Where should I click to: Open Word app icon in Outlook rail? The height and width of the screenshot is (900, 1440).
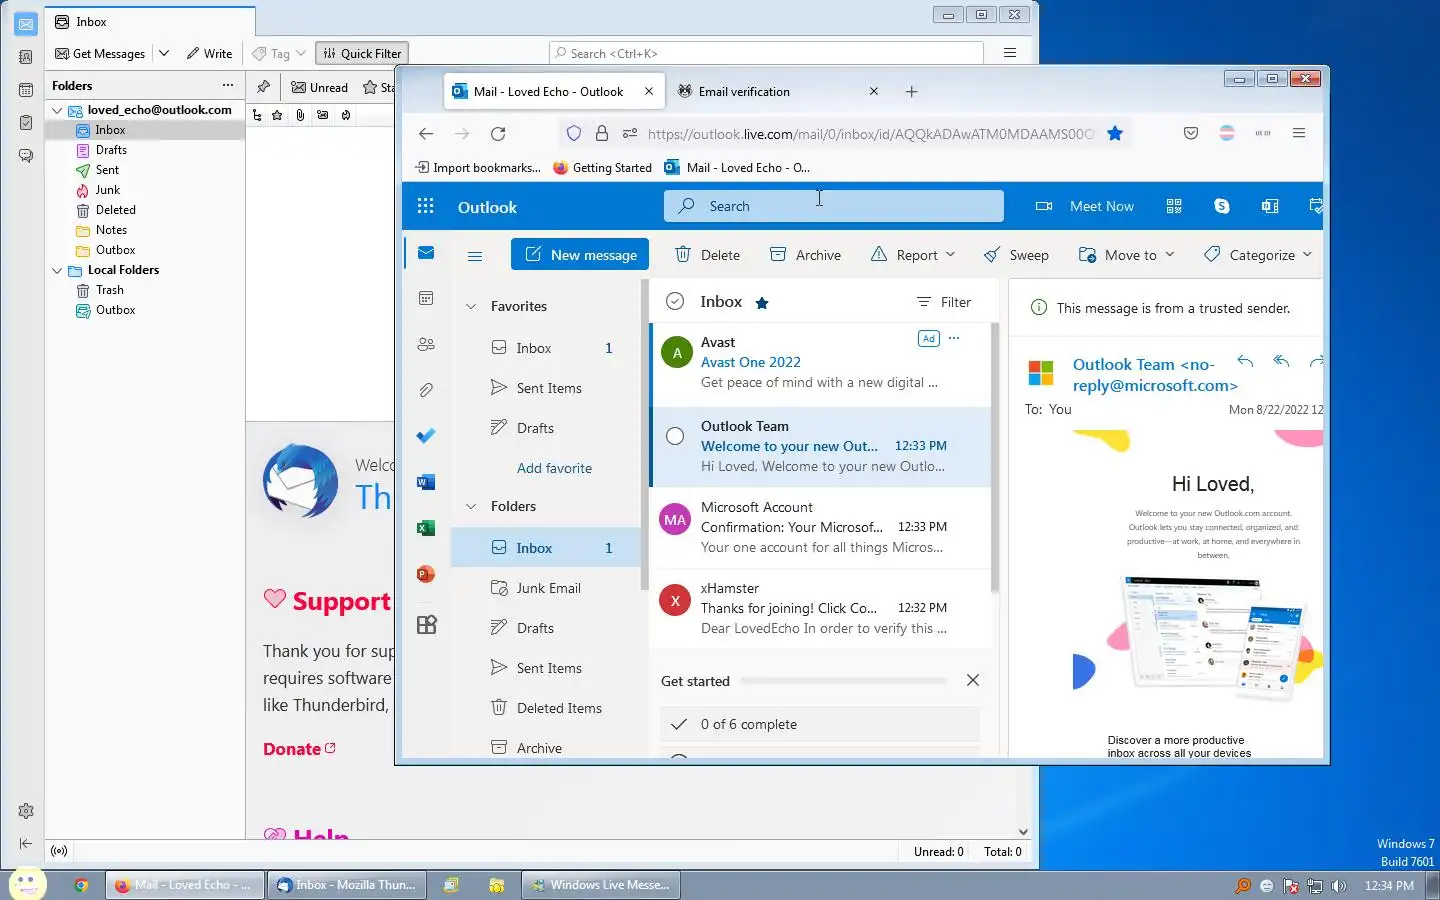[426, 482]
